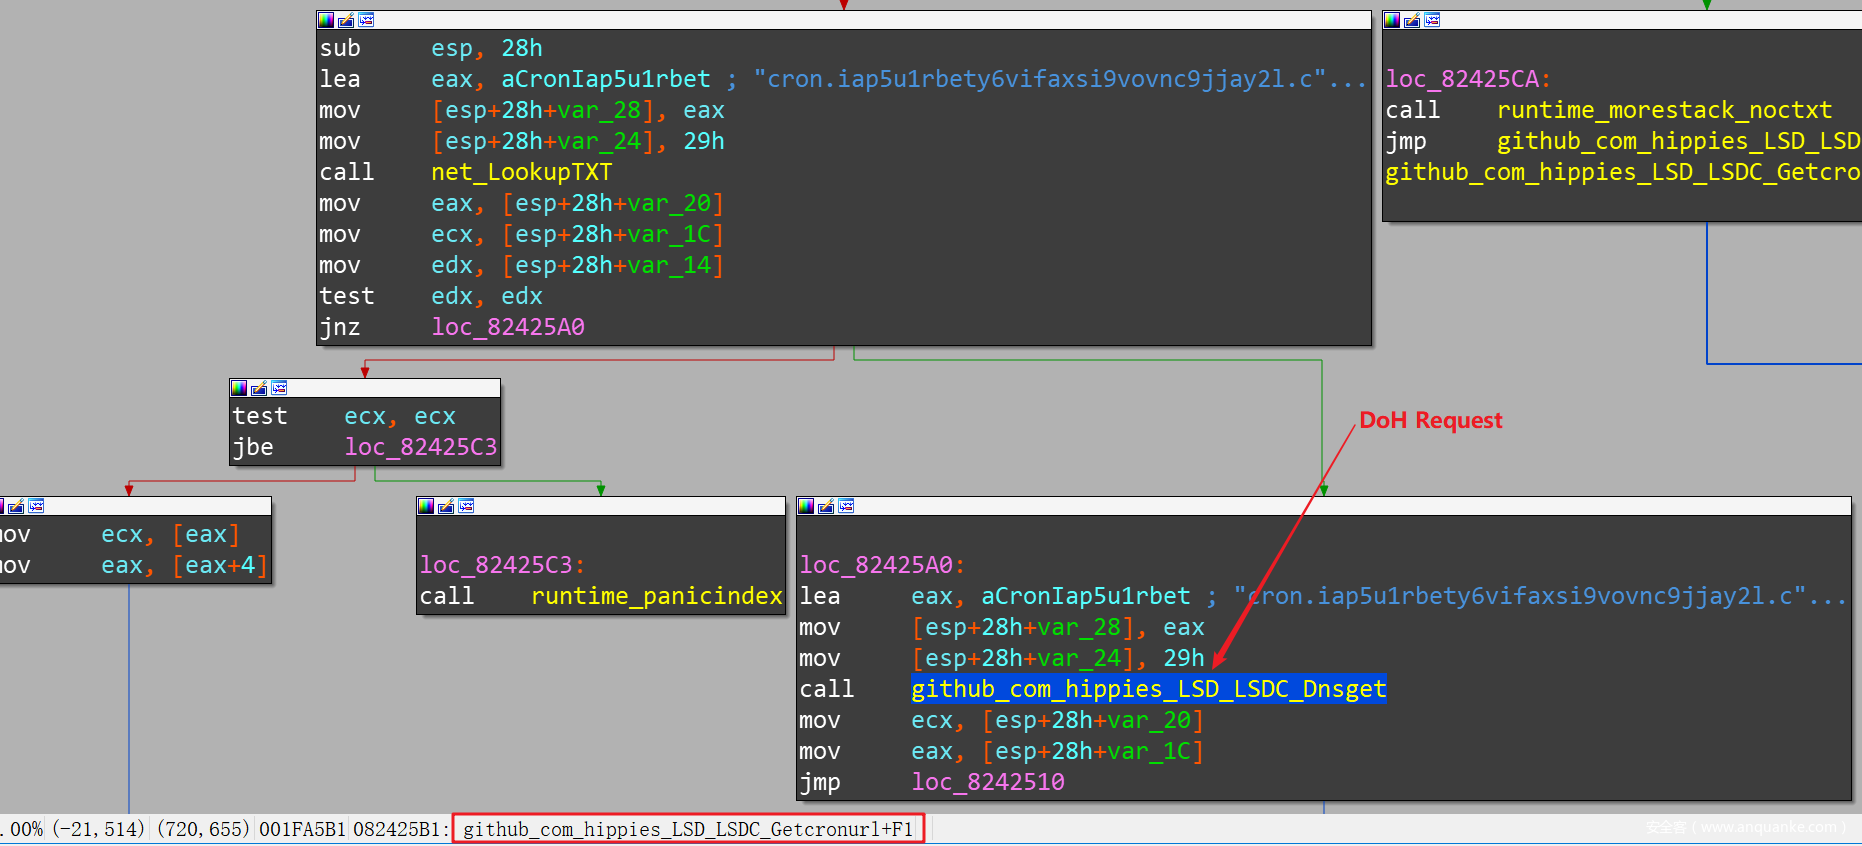Click the title bar of the test ecx node
Image resolution: width=1862 pixels, height=846 pixels.
pyautogui.click(x=365, y=388)
